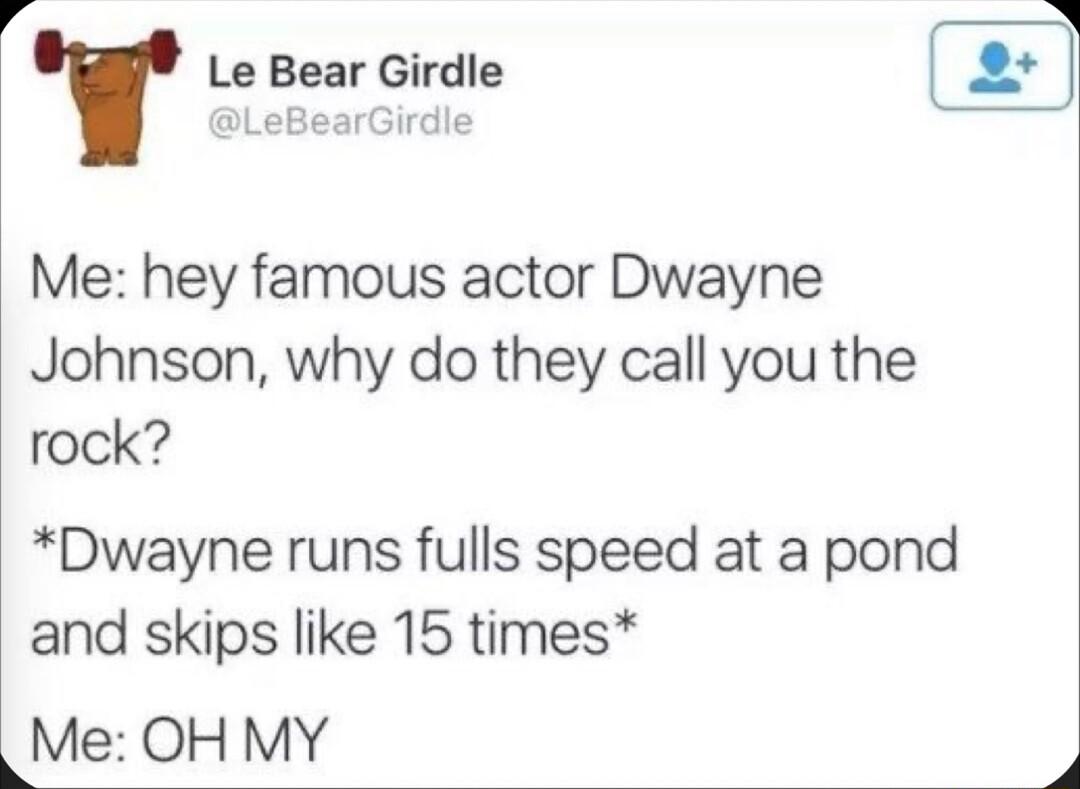Click the person silhouette in follow button
1080x789 pixels.
[994, 67]
